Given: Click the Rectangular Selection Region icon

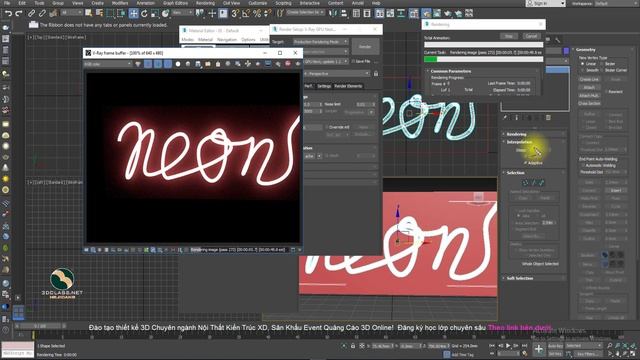Looking at the screenshot, I should coord(110,13).
